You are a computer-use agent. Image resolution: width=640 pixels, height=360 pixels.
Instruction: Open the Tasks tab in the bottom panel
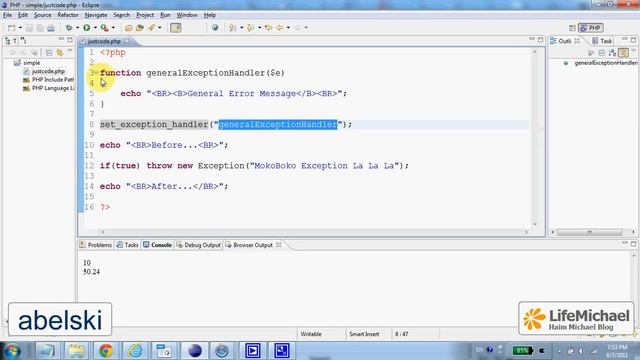point(128,245)
